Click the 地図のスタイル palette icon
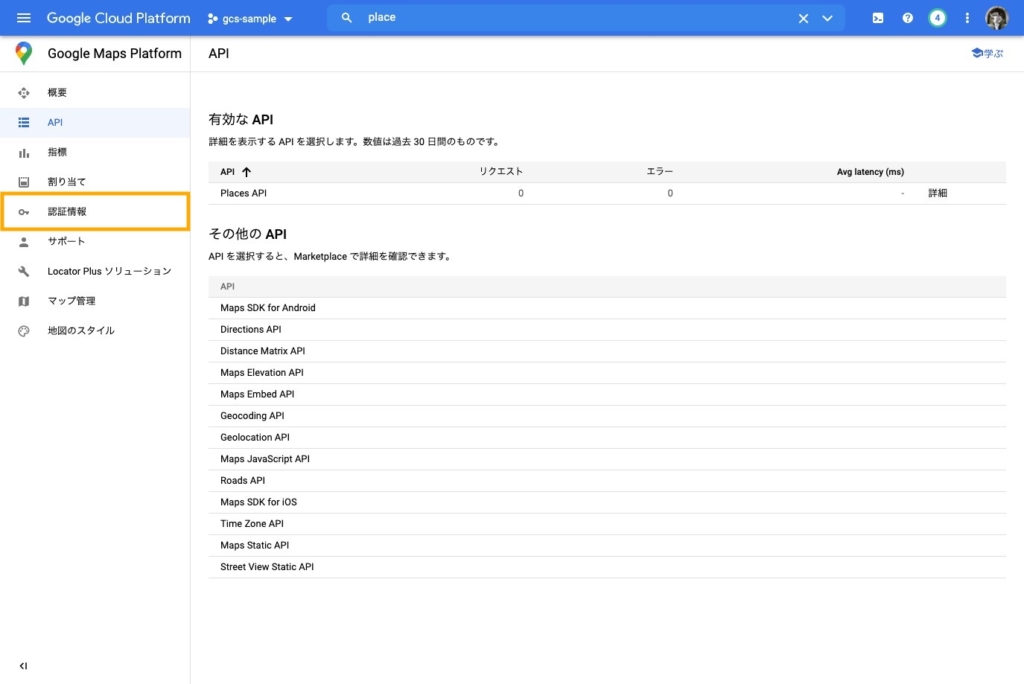1024x684 pixels. [x=24, y=331]
